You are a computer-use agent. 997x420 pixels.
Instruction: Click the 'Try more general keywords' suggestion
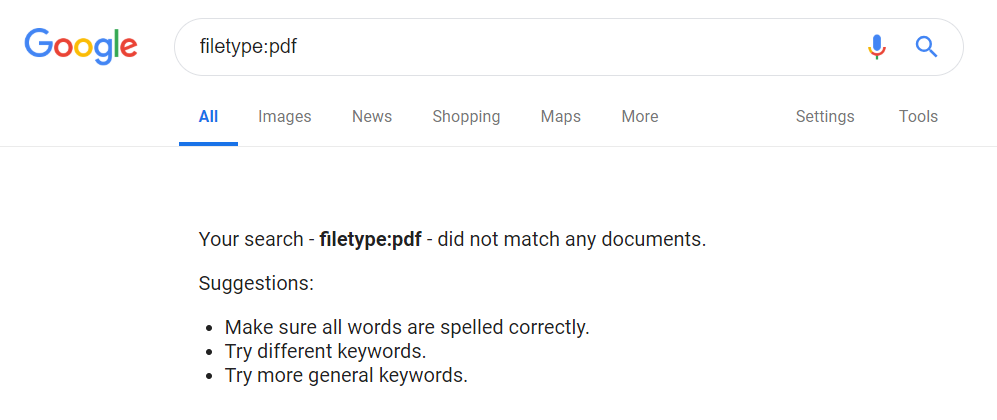pyautogui.click(x=346, y=376)
